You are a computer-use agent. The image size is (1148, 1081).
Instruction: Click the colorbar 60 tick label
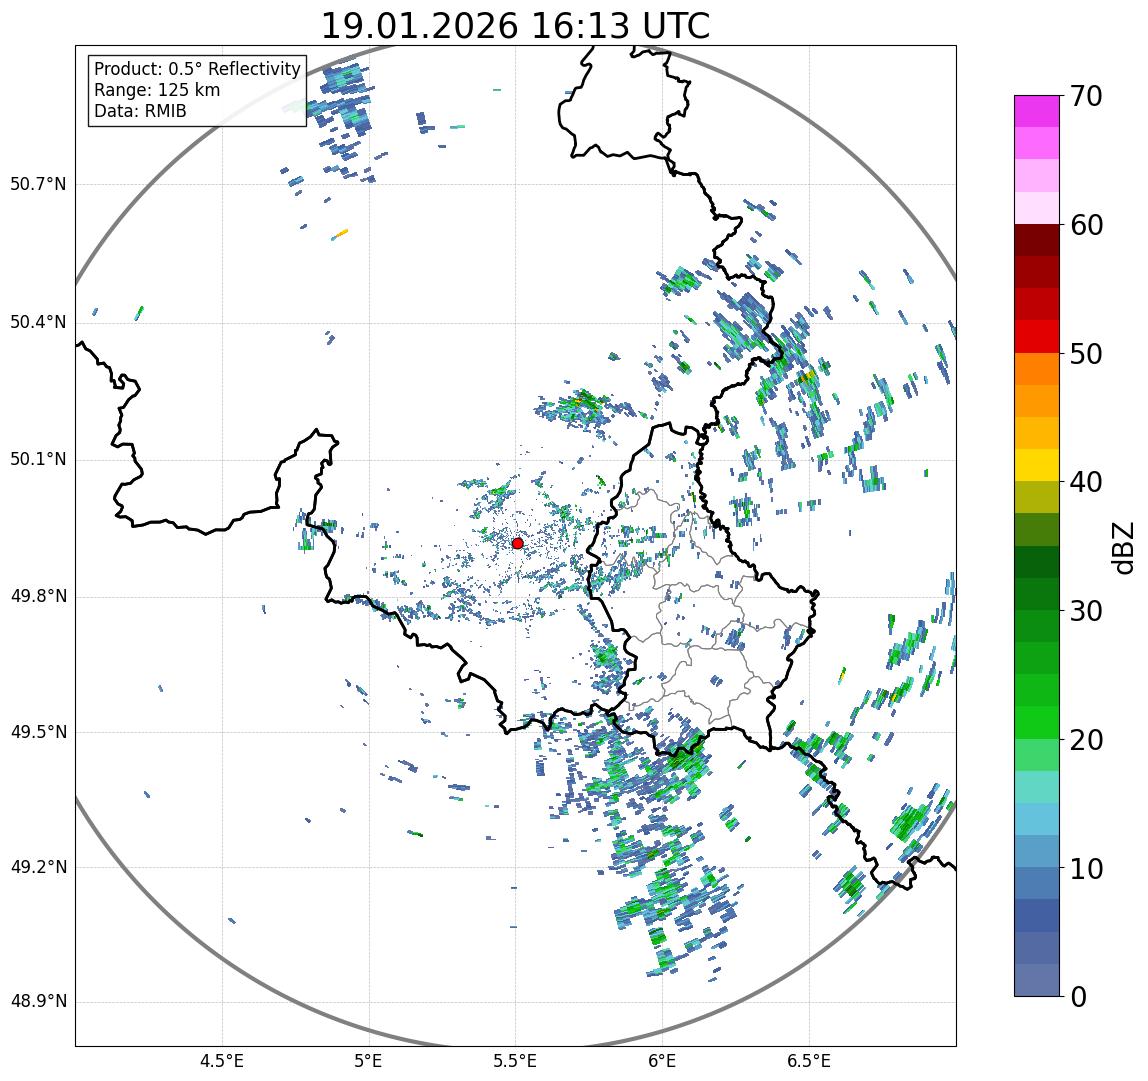coord(1085,225)
